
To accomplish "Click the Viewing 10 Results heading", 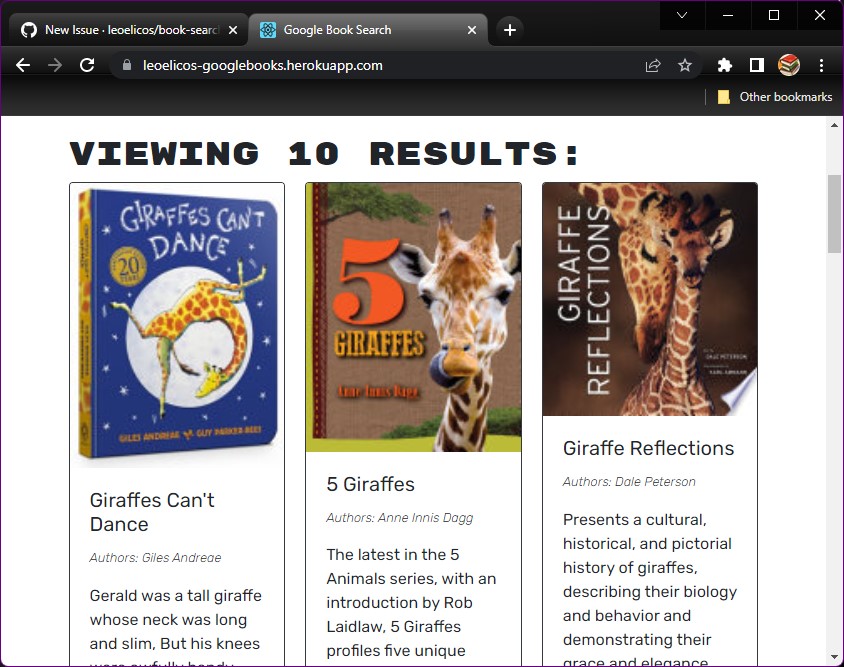I will pyautogui.click(x=325, y=153).
